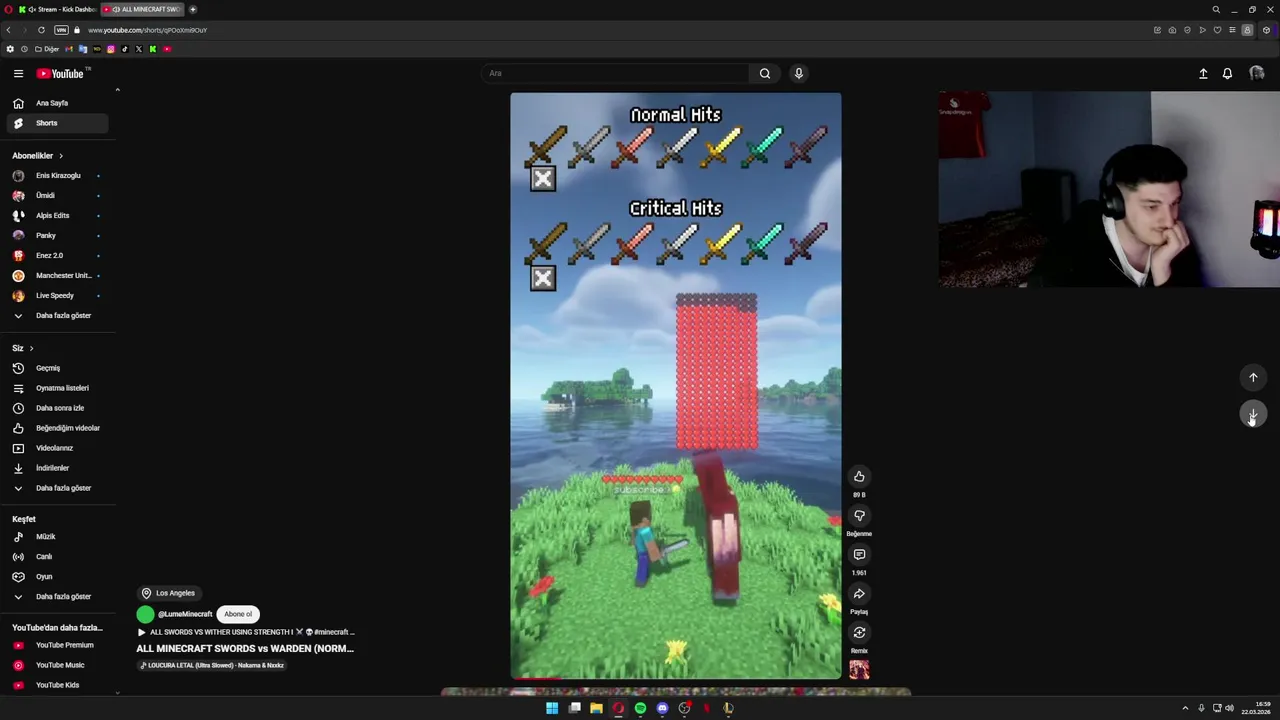
Task: Select Shorts in the sidebar
Action: (58, 123)
